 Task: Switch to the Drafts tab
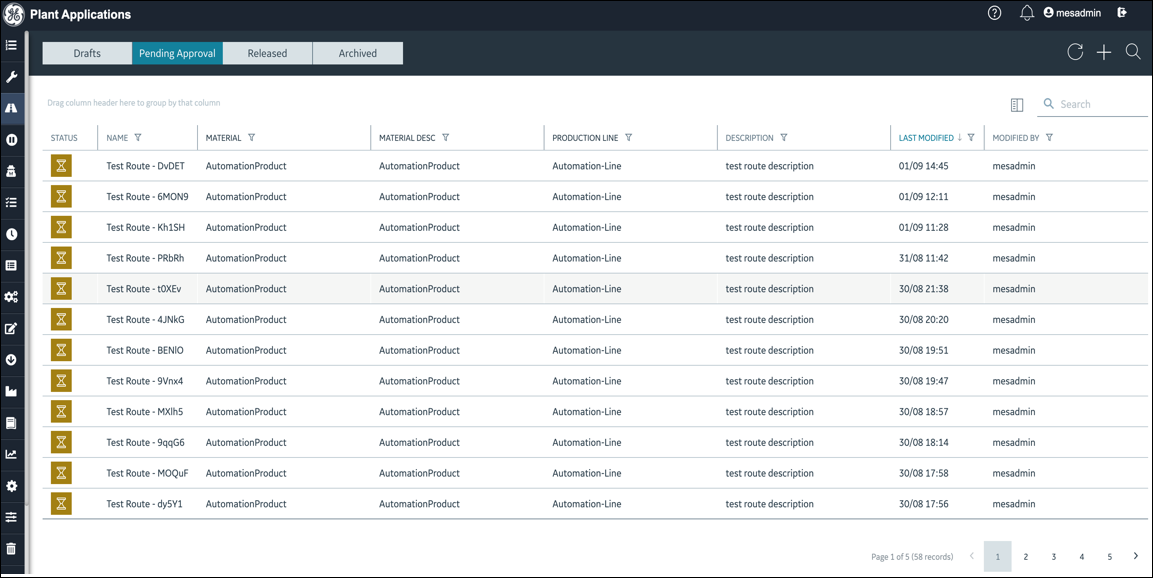tap(87, 53)
